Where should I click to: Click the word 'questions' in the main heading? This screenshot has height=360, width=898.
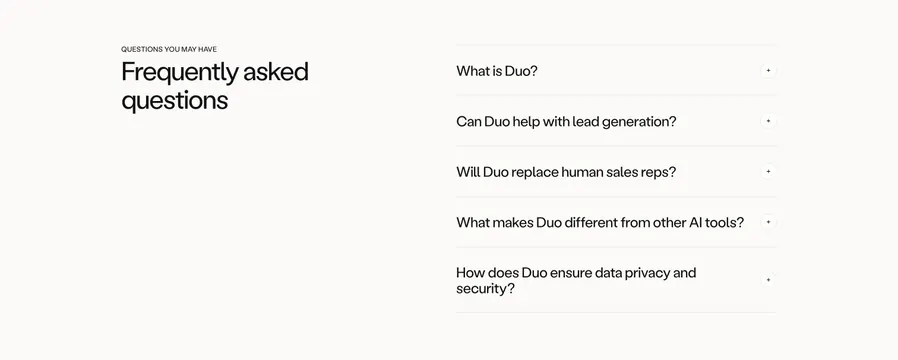175,101
